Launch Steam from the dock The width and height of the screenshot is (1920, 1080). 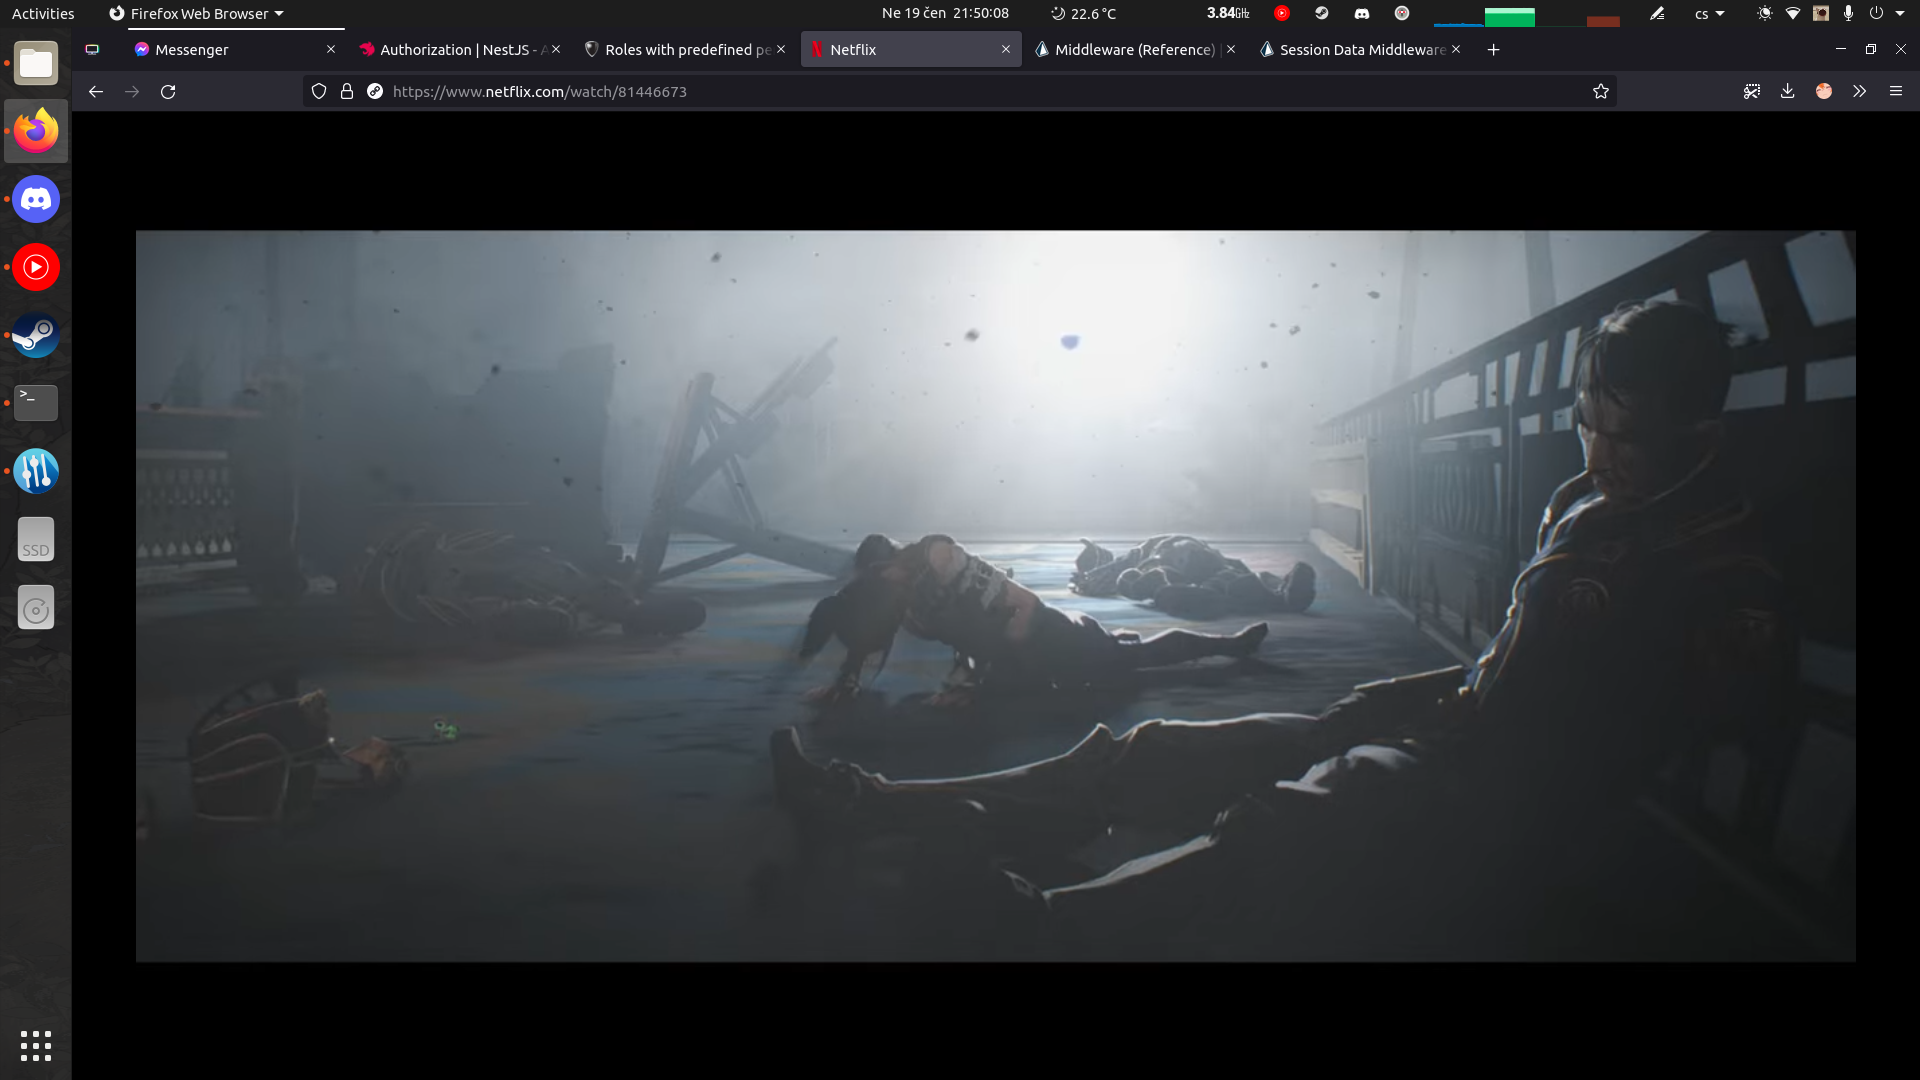point(36,336)
